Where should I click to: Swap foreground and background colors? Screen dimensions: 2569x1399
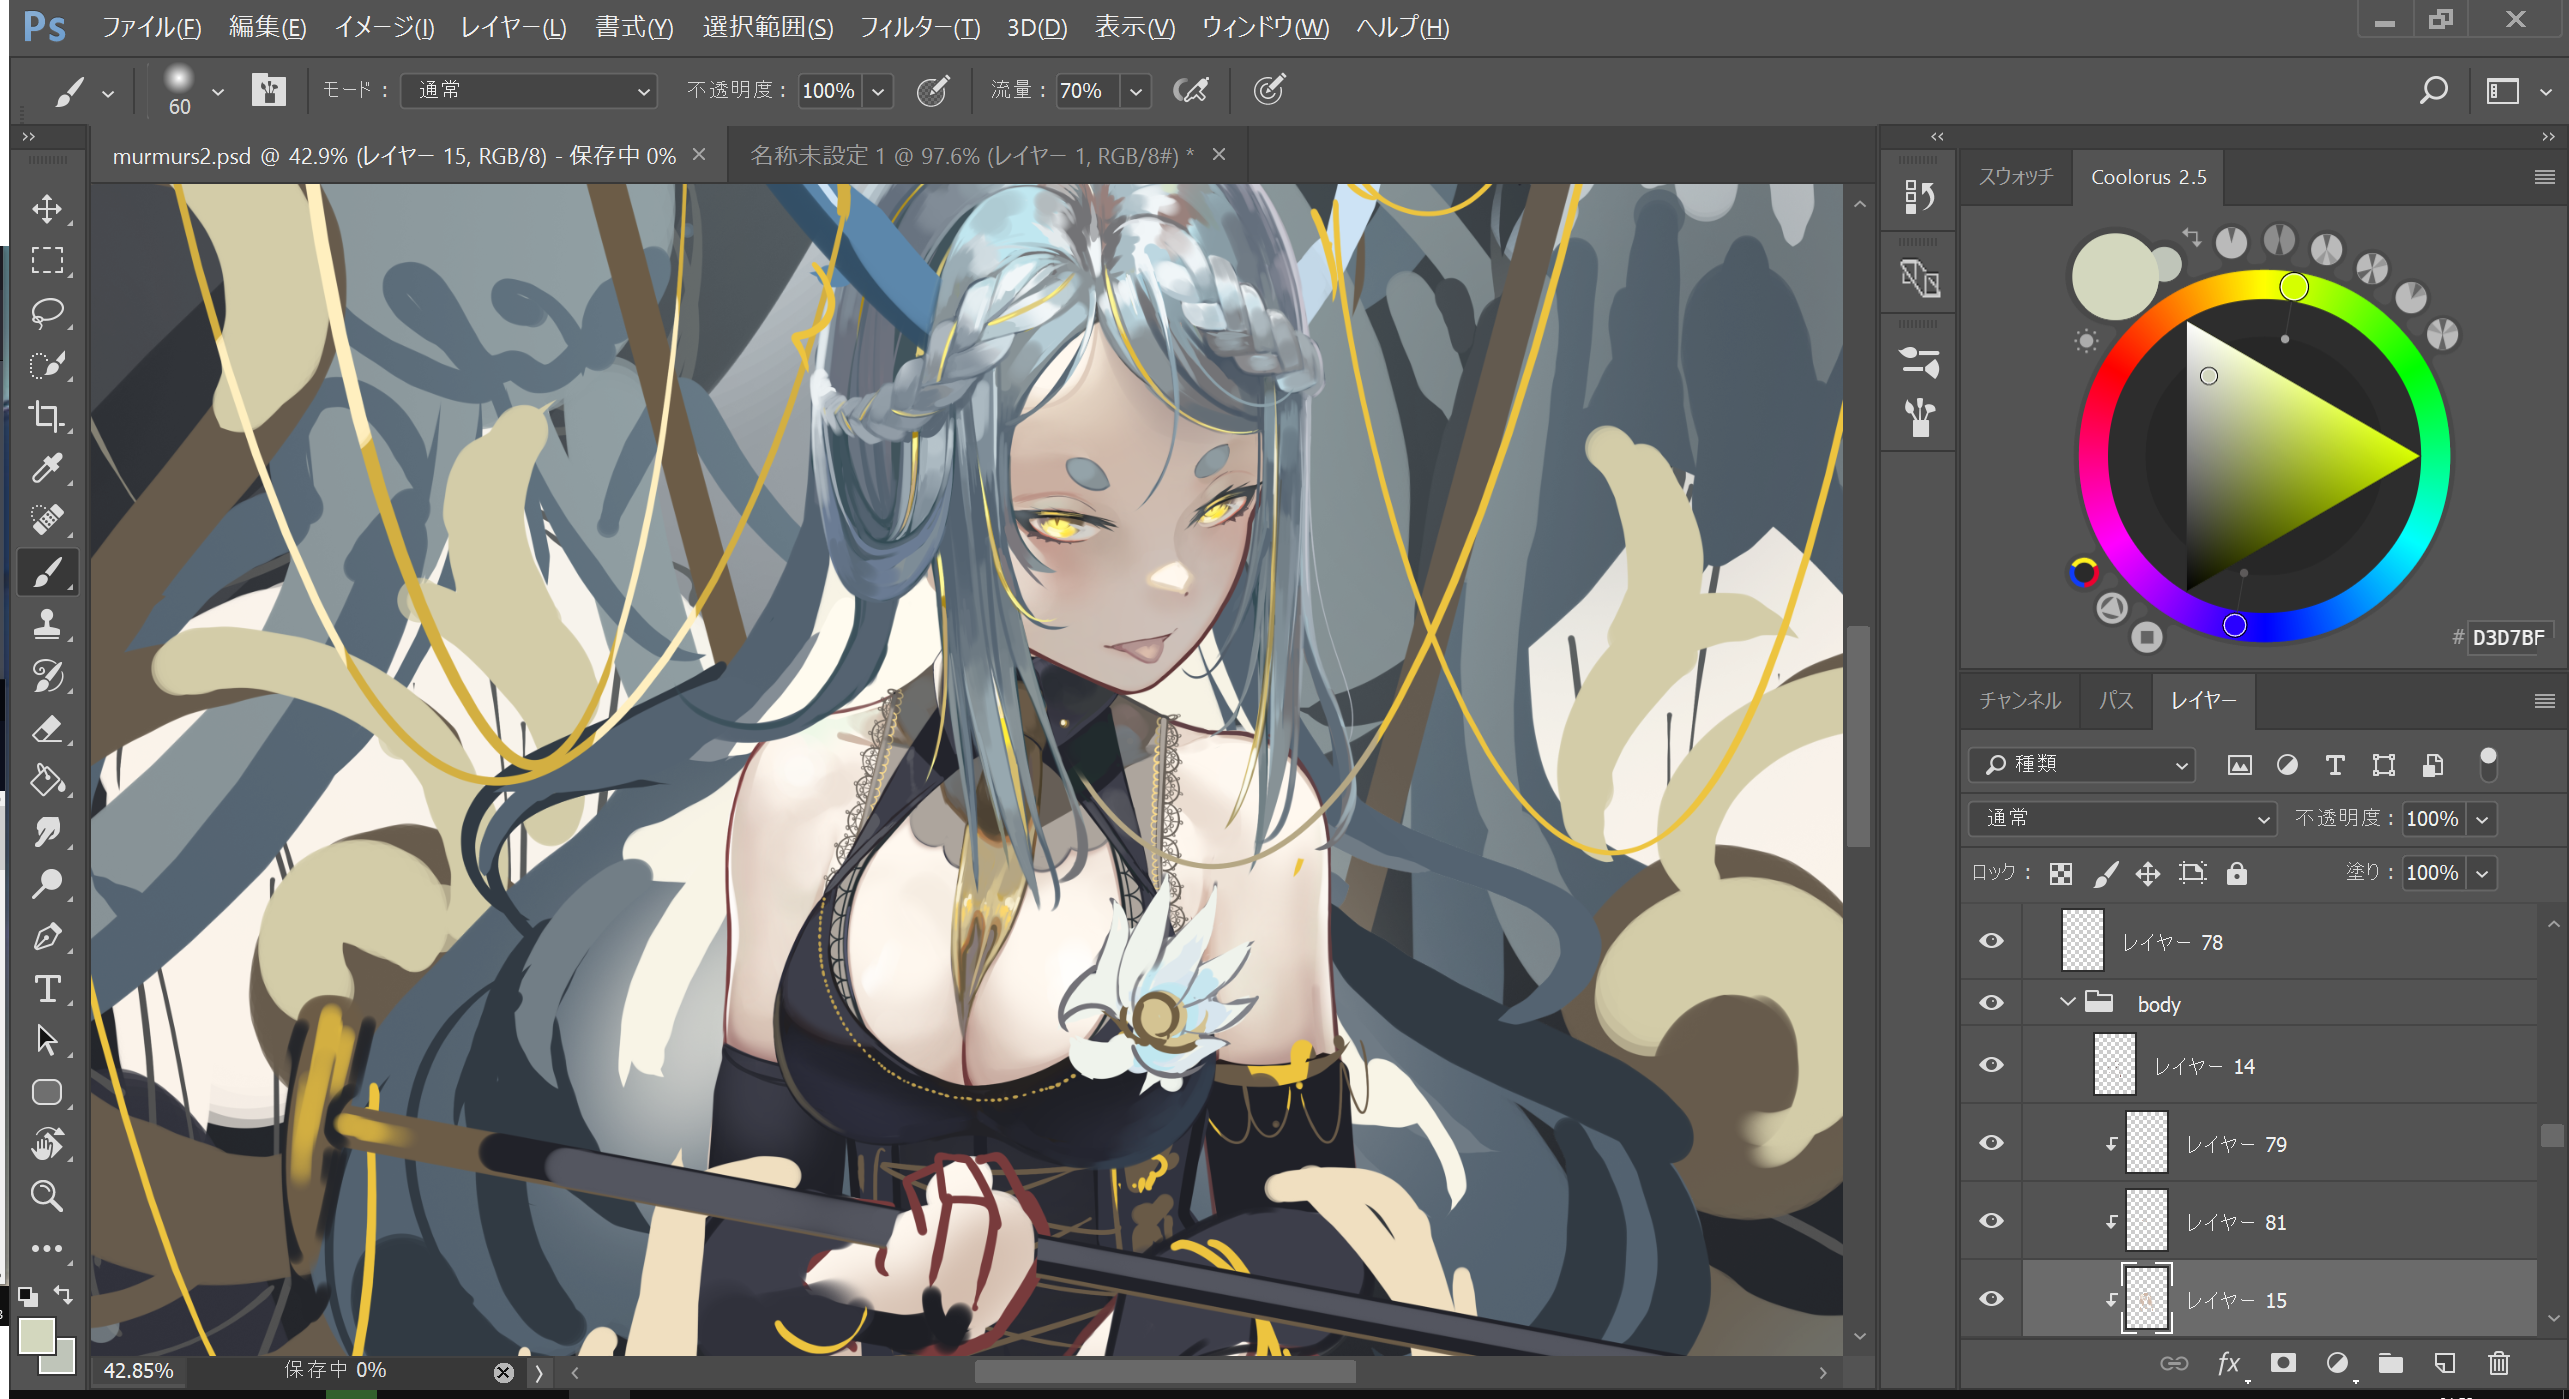[64, 1295]
